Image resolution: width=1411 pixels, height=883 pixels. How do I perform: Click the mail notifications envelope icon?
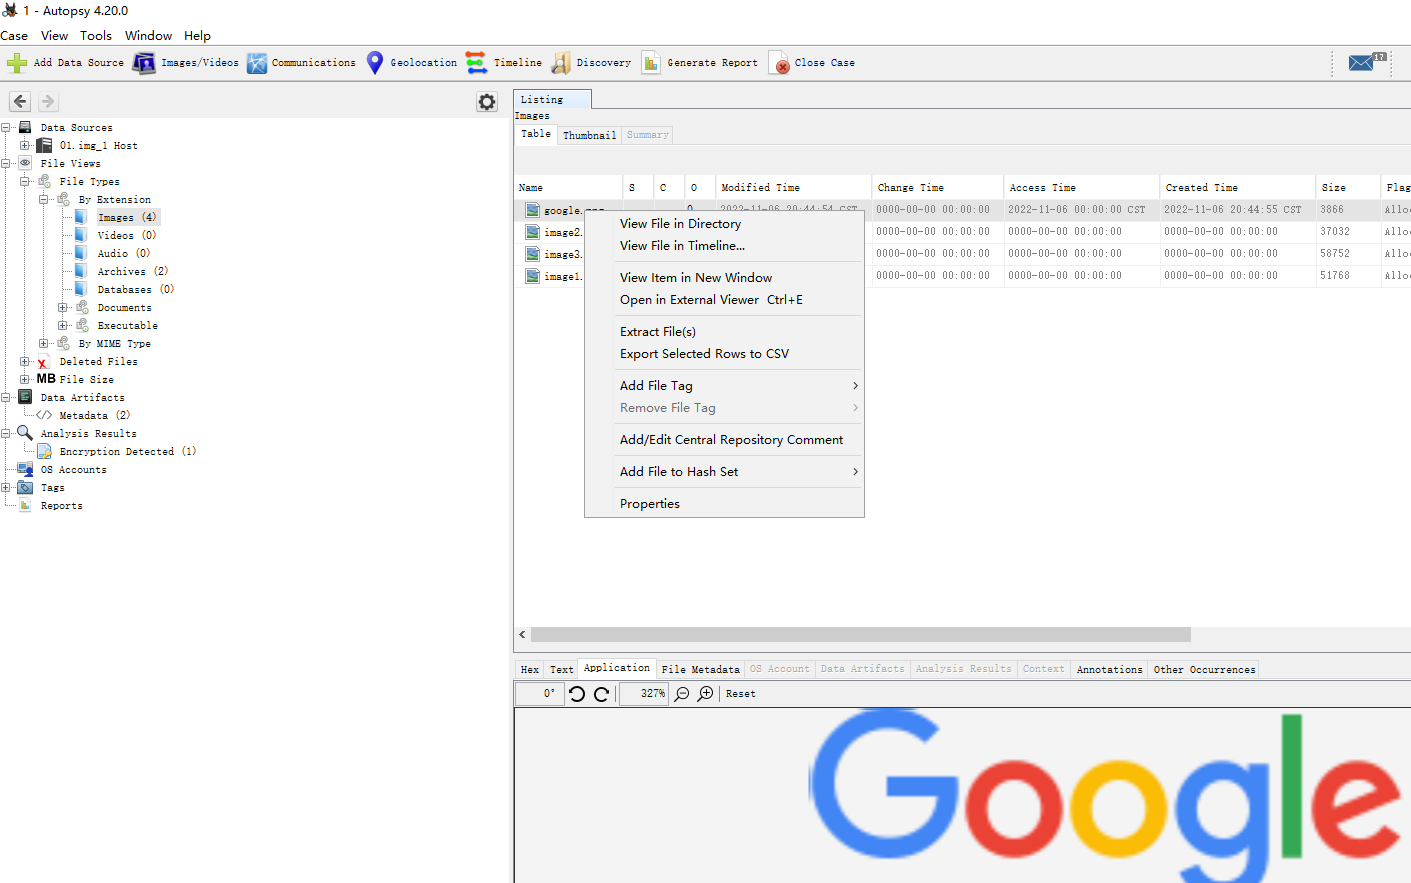click(x=1361, y=63)
